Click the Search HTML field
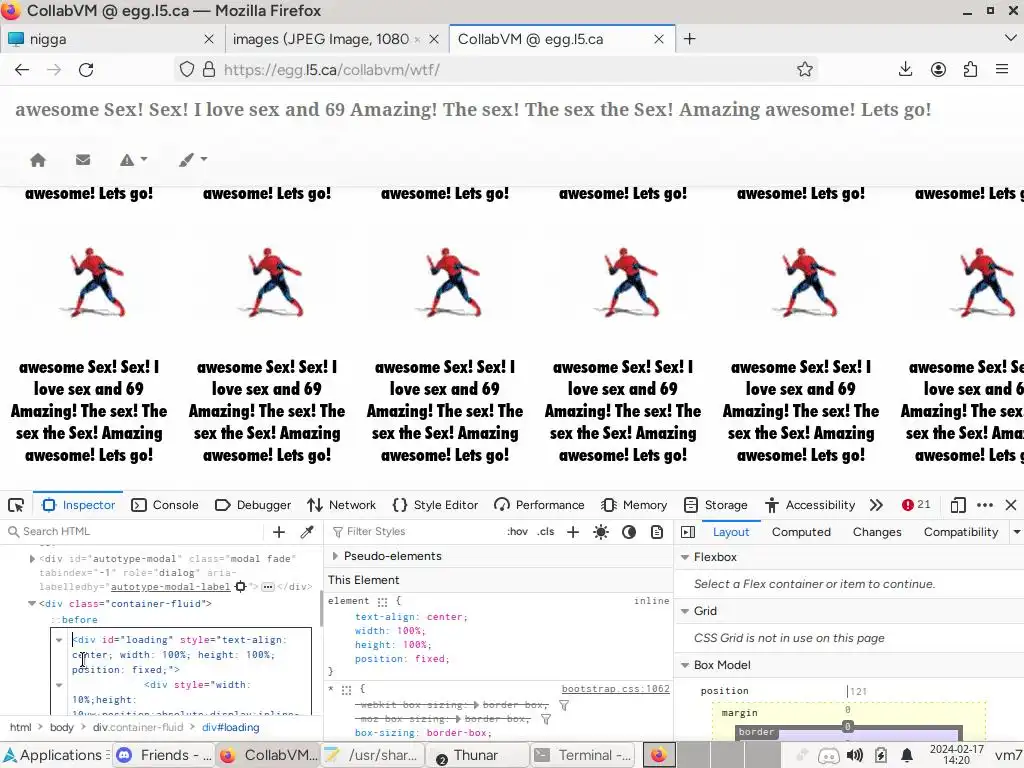1024x768 pixels. [135, 532]
